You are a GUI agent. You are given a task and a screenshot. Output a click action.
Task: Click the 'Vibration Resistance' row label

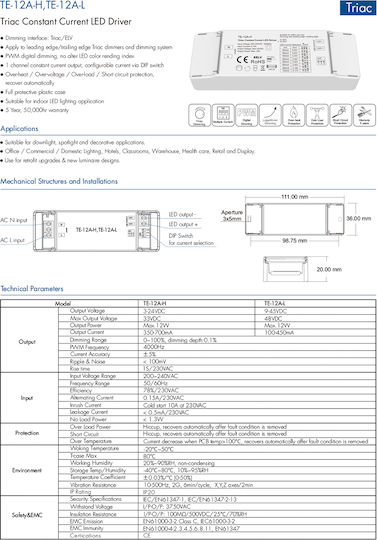pos(93,485)
